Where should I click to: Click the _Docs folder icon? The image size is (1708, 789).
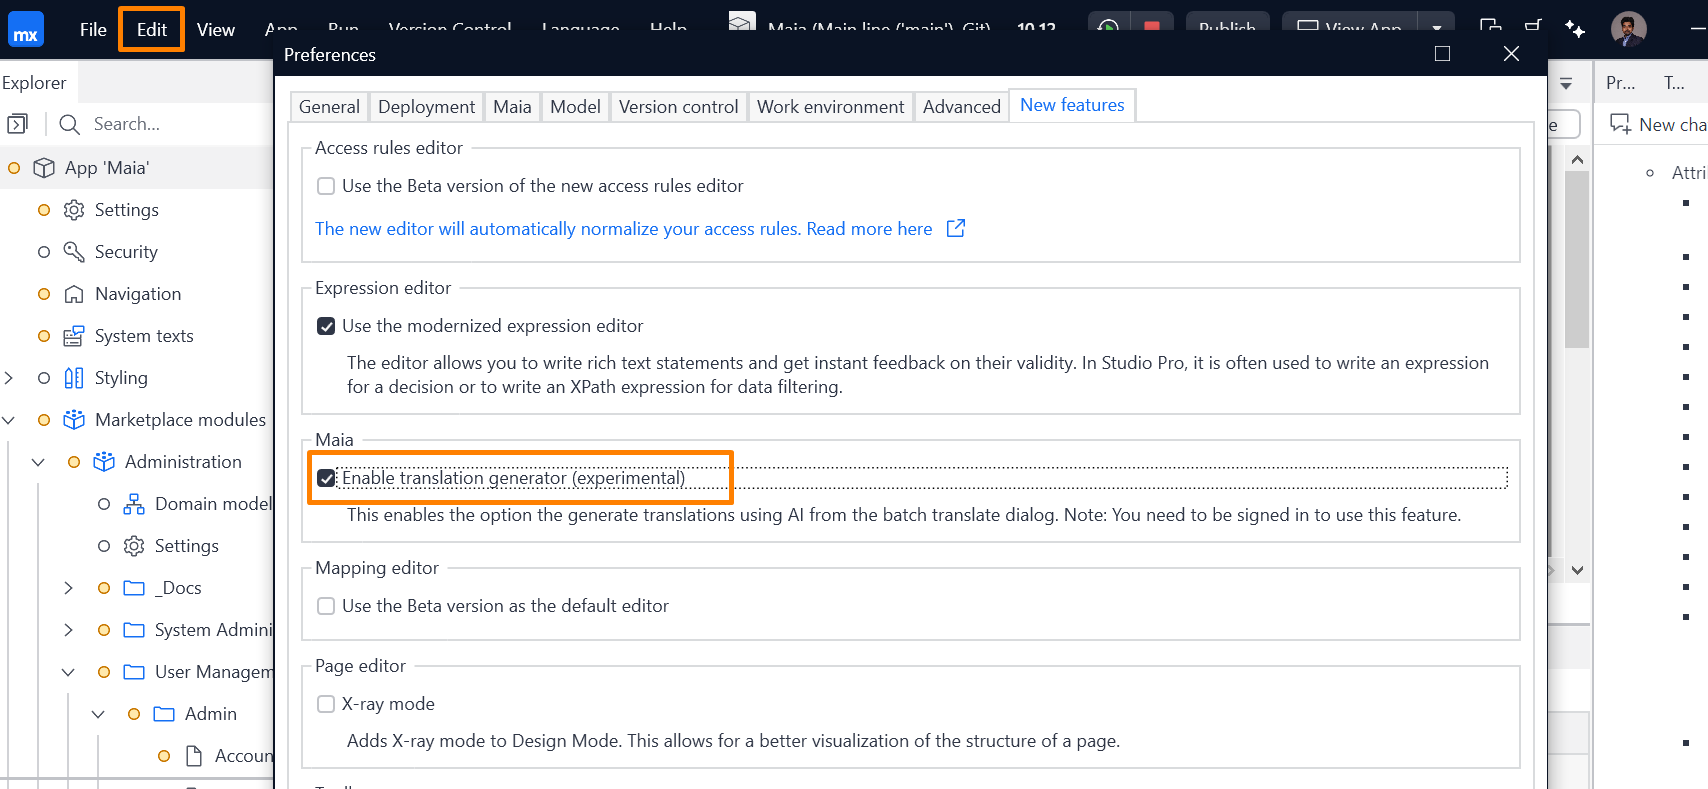134,588
